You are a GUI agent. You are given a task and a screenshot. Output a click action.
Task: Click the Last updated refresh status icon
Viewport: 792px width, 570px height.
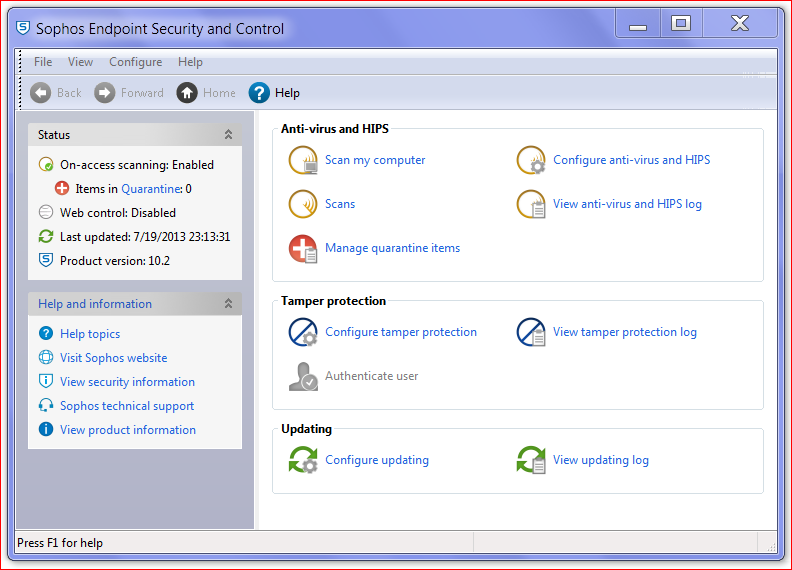tap(46, 236)
